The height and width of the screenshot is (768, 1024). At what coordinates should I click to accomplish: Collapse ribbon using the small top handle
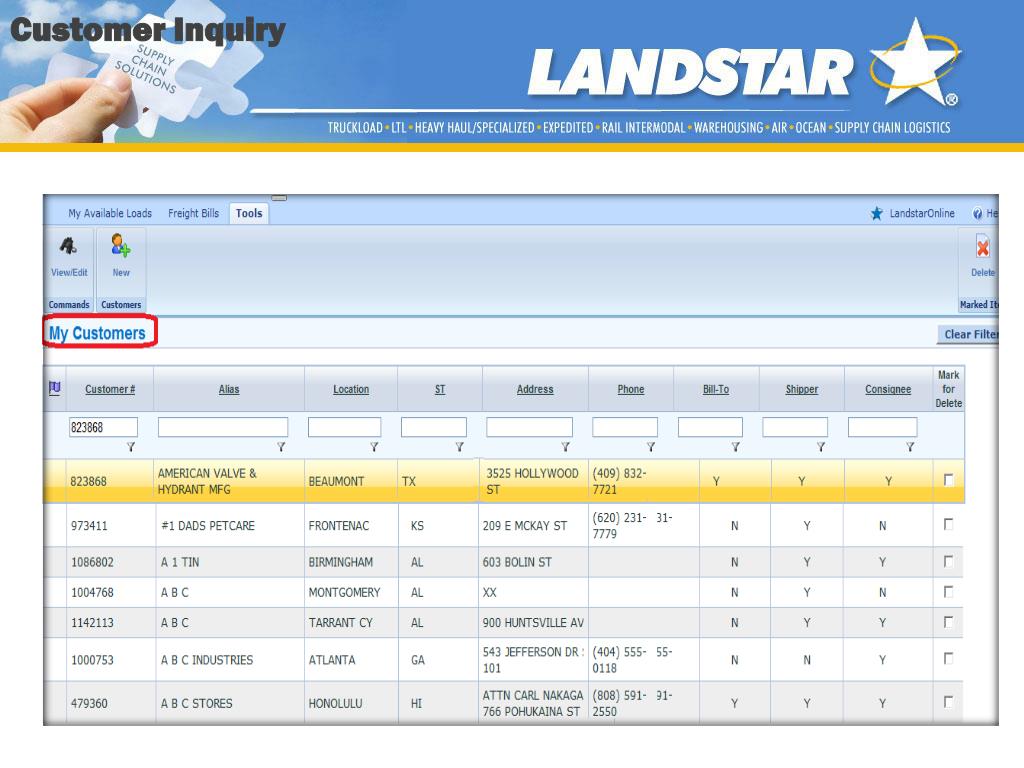280,197
